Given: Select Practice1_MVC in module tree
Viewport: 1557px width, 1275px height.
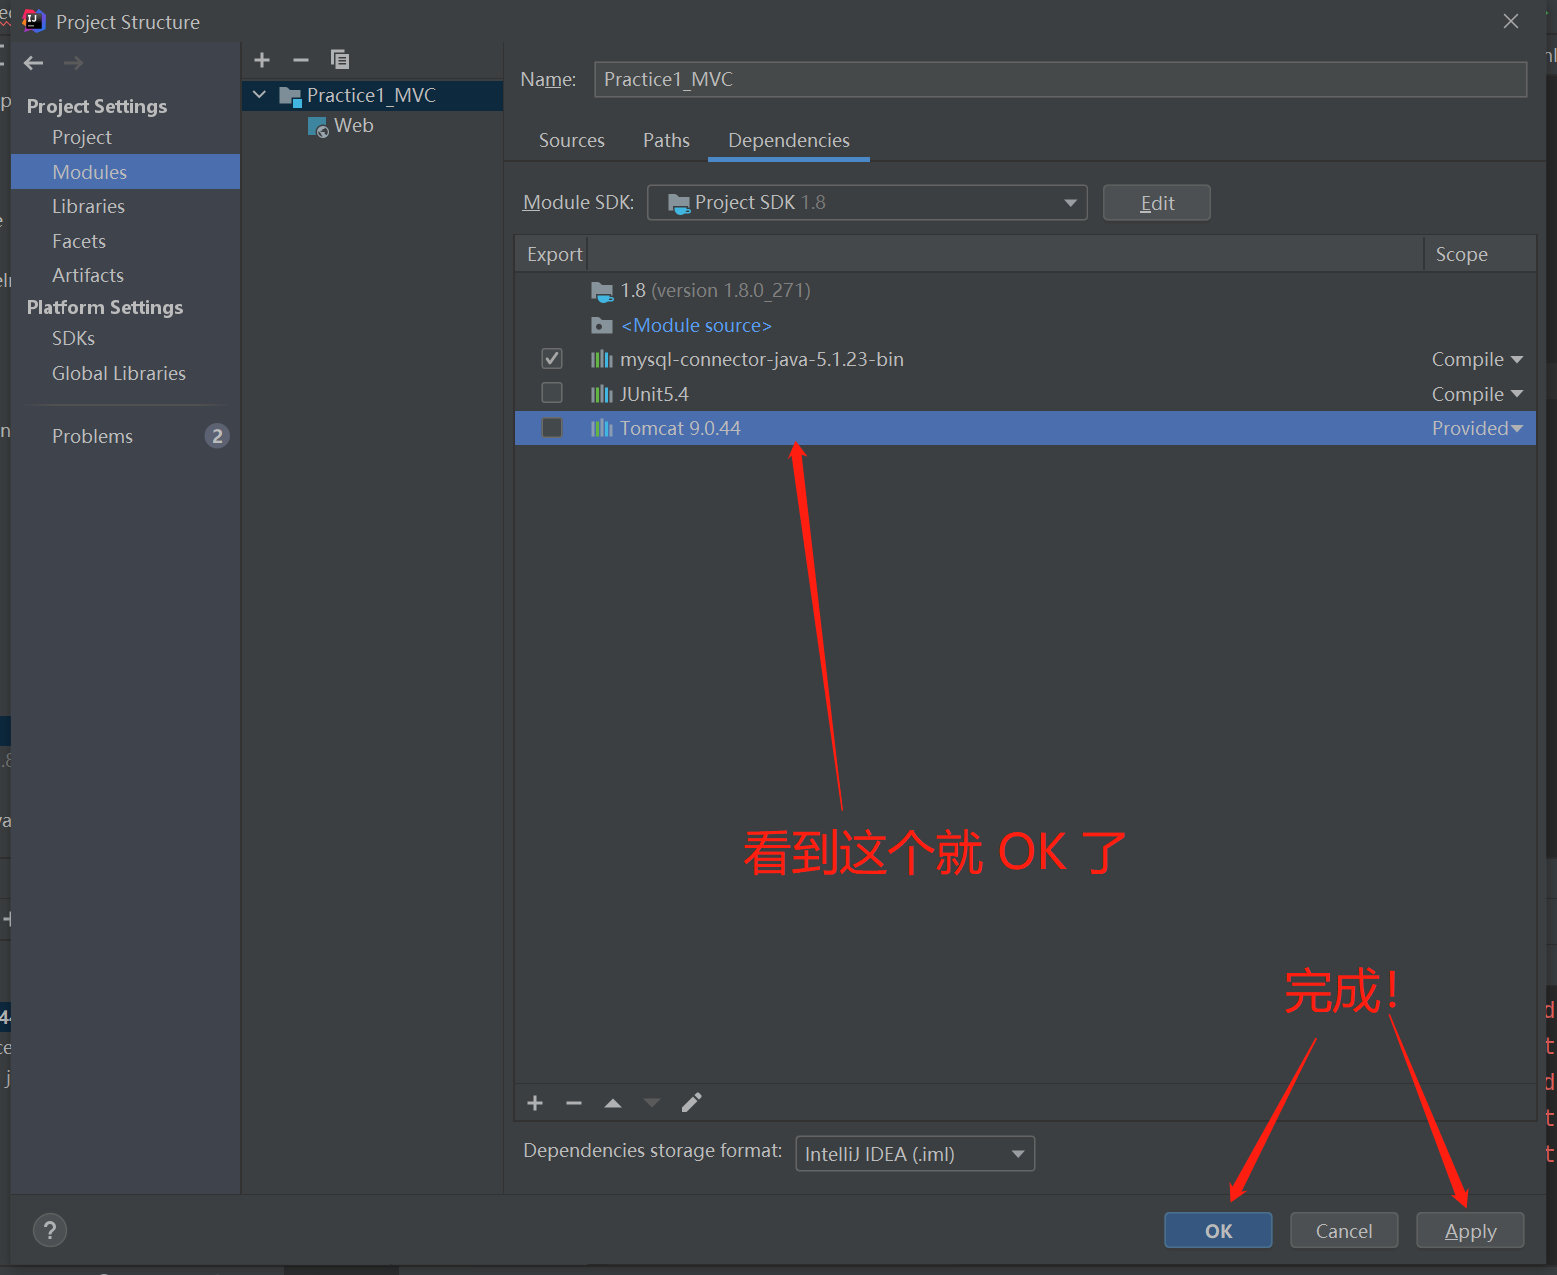Looking at the screenshot, I should pos(371,95).
